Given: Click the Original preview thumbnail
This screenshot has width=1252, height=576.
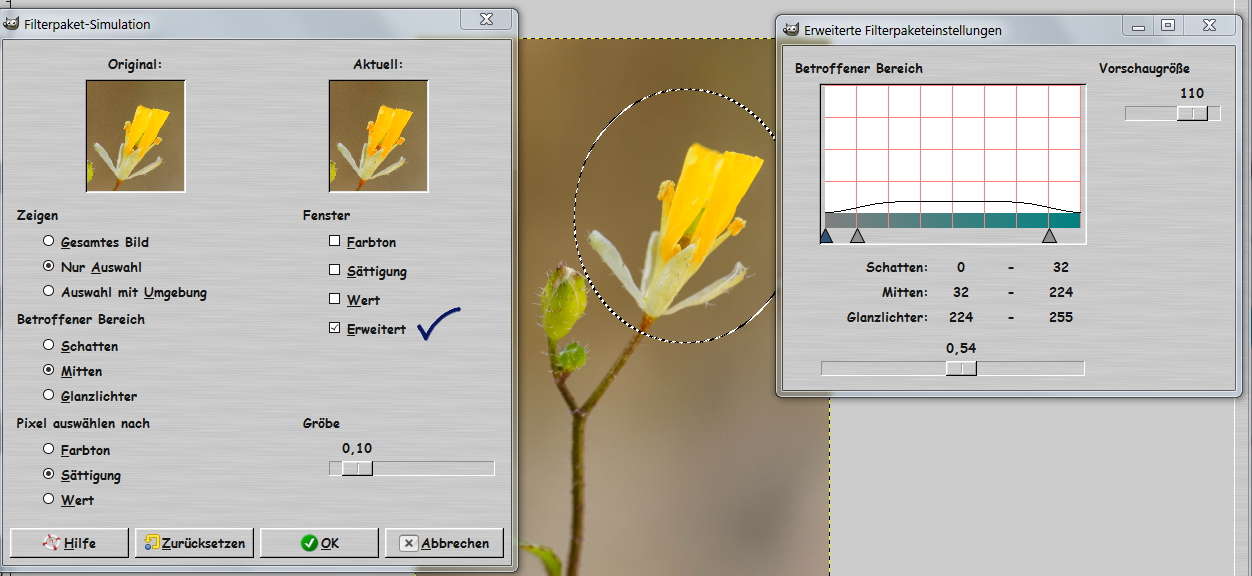Looking at the screenshot, I should [x=135, y=136].
